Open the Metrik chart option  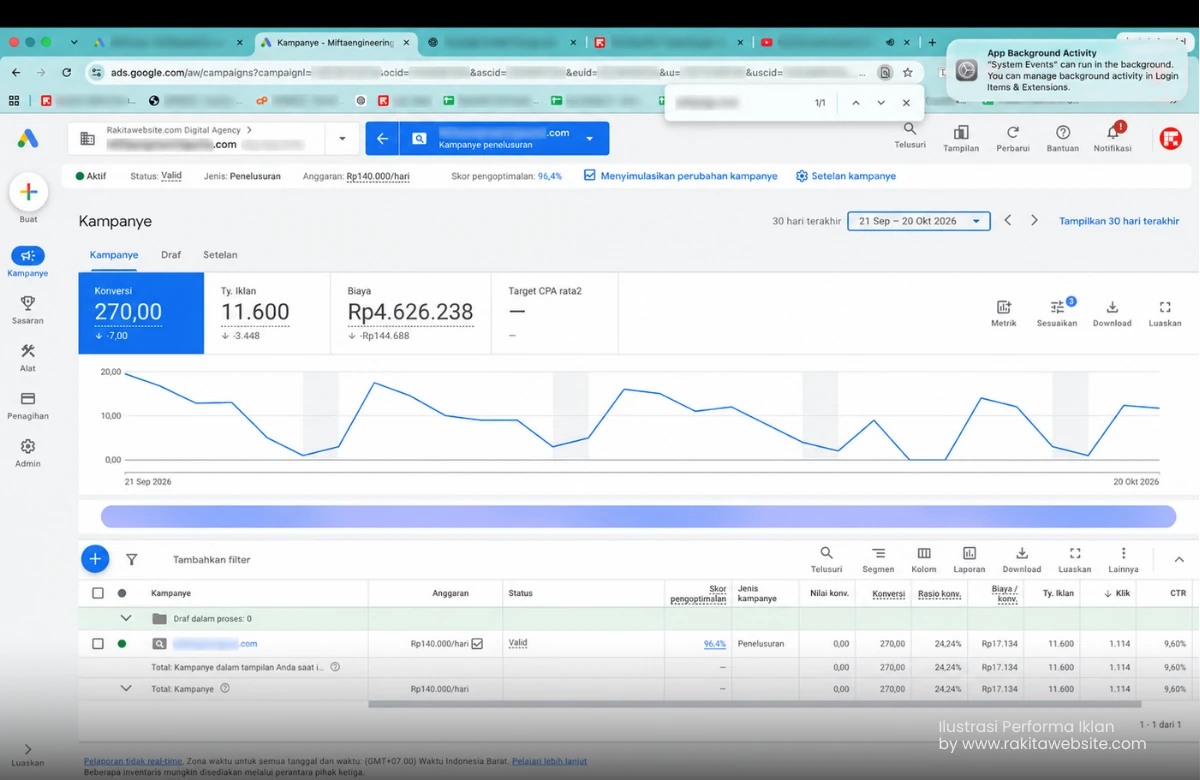tap(1003, 314)
